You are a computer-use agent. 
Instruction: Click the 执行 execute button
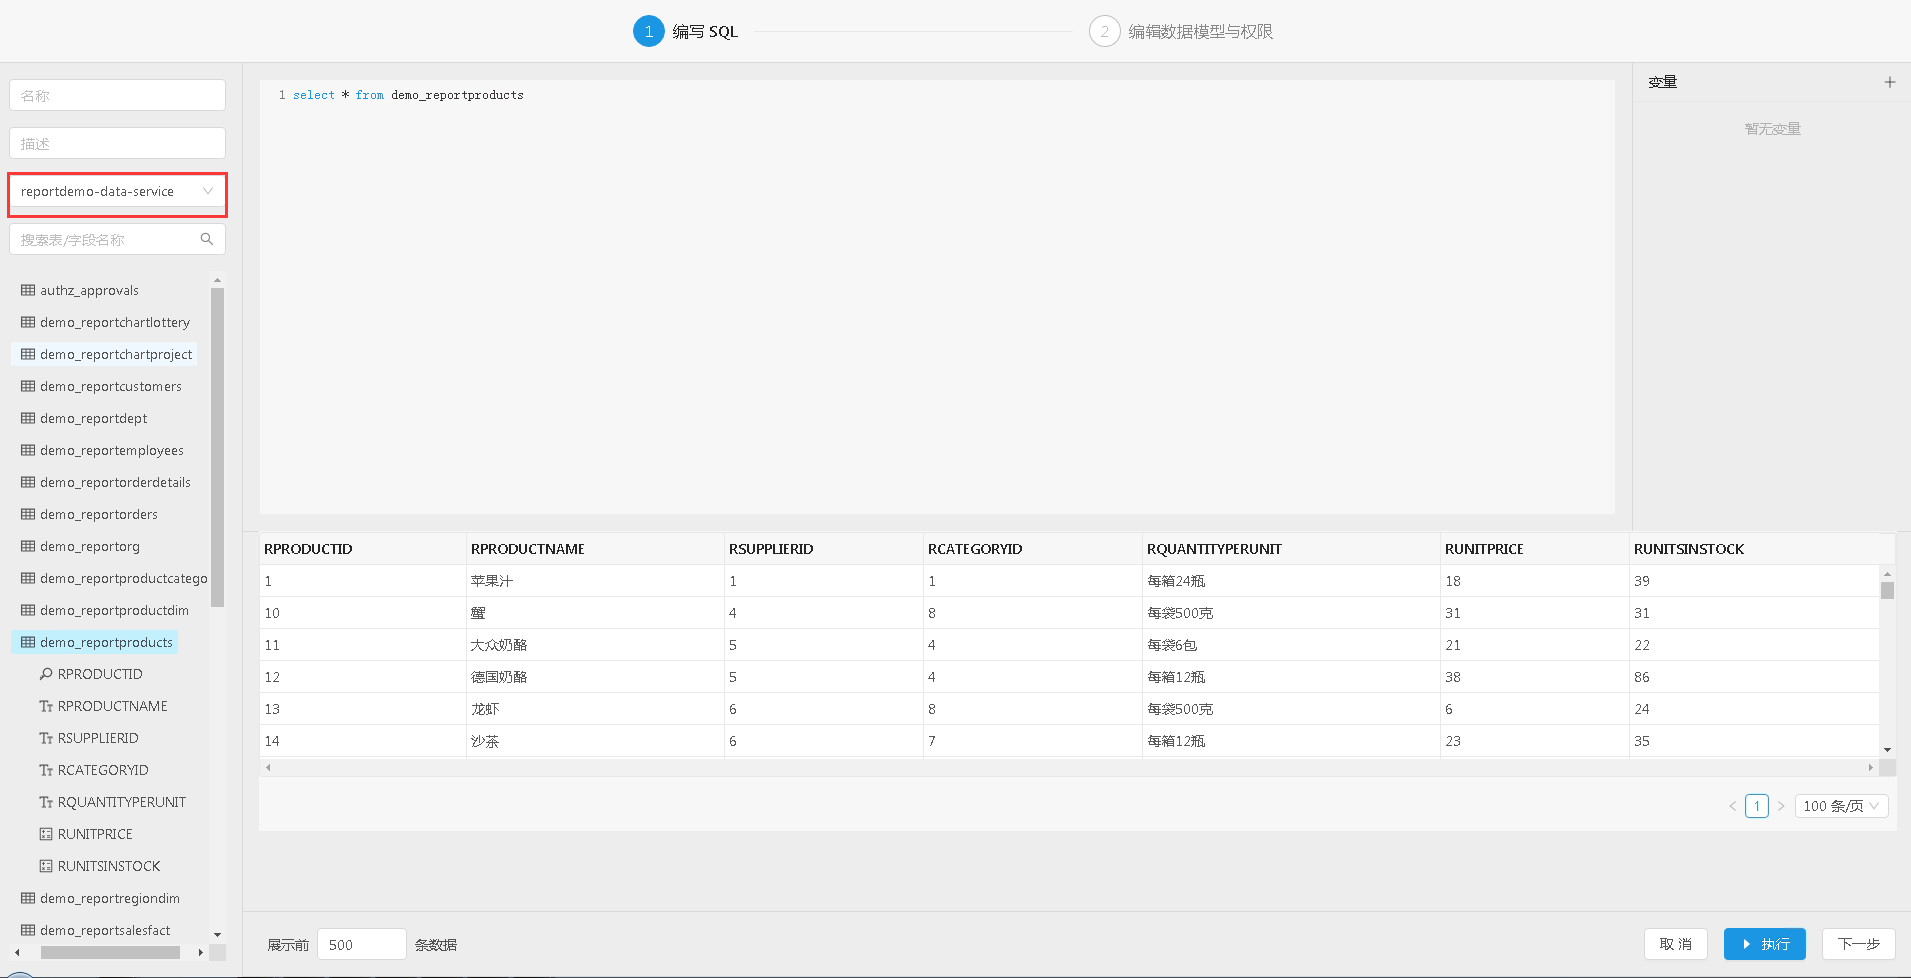(1764, 944)
